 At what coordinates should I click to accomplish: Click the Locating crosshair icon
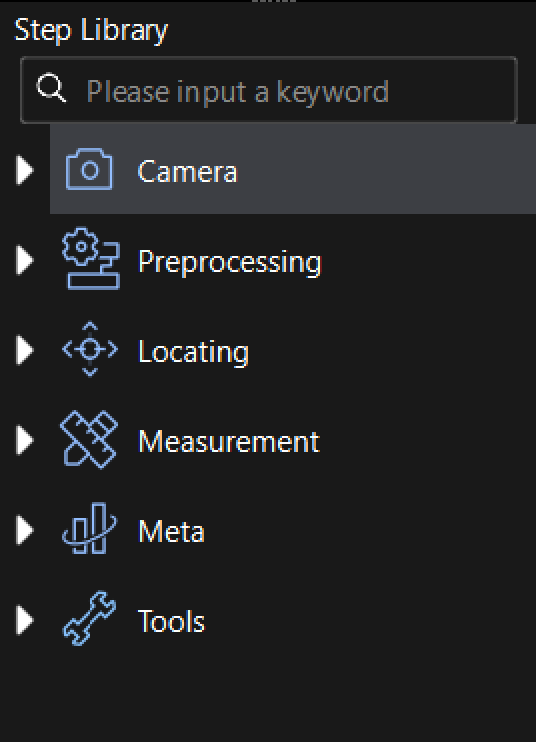click(x=90, y=349)
